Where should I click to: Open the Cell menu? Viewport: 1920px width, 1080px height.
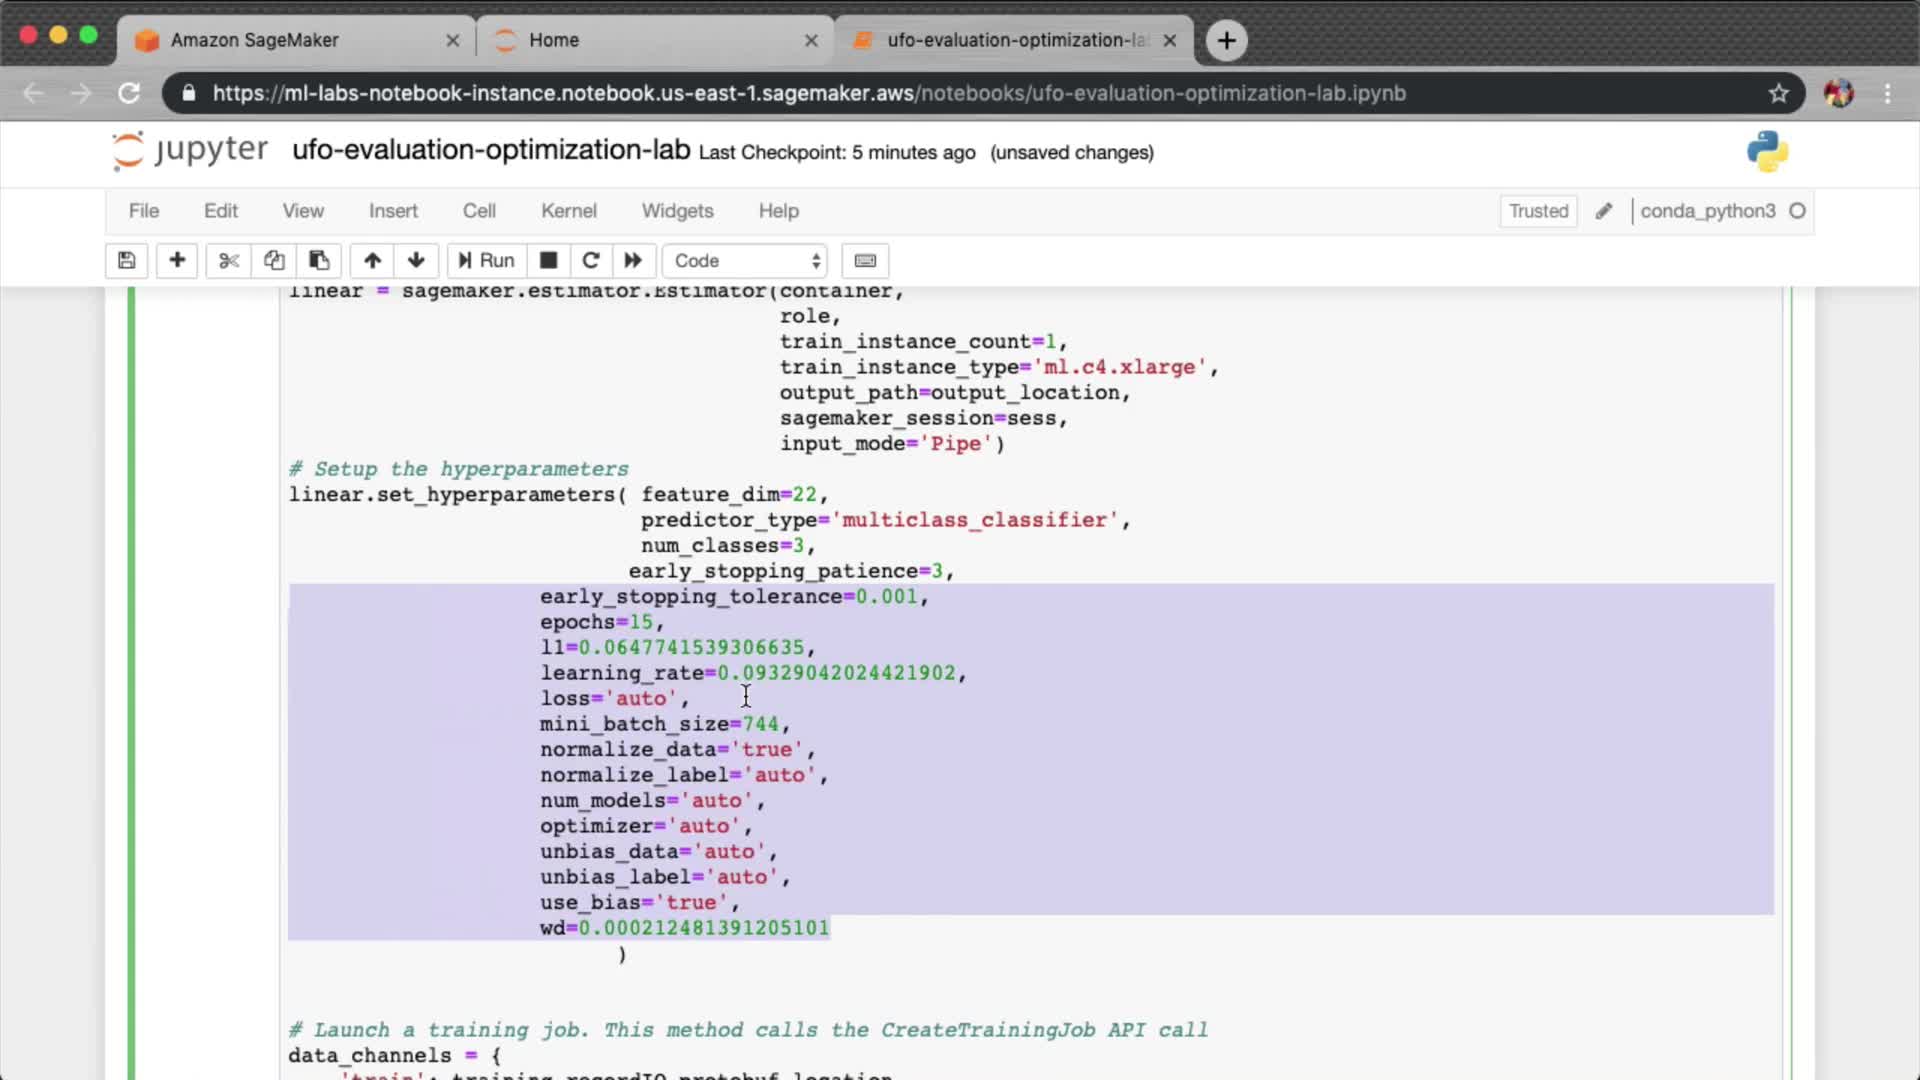pos(479,211)
